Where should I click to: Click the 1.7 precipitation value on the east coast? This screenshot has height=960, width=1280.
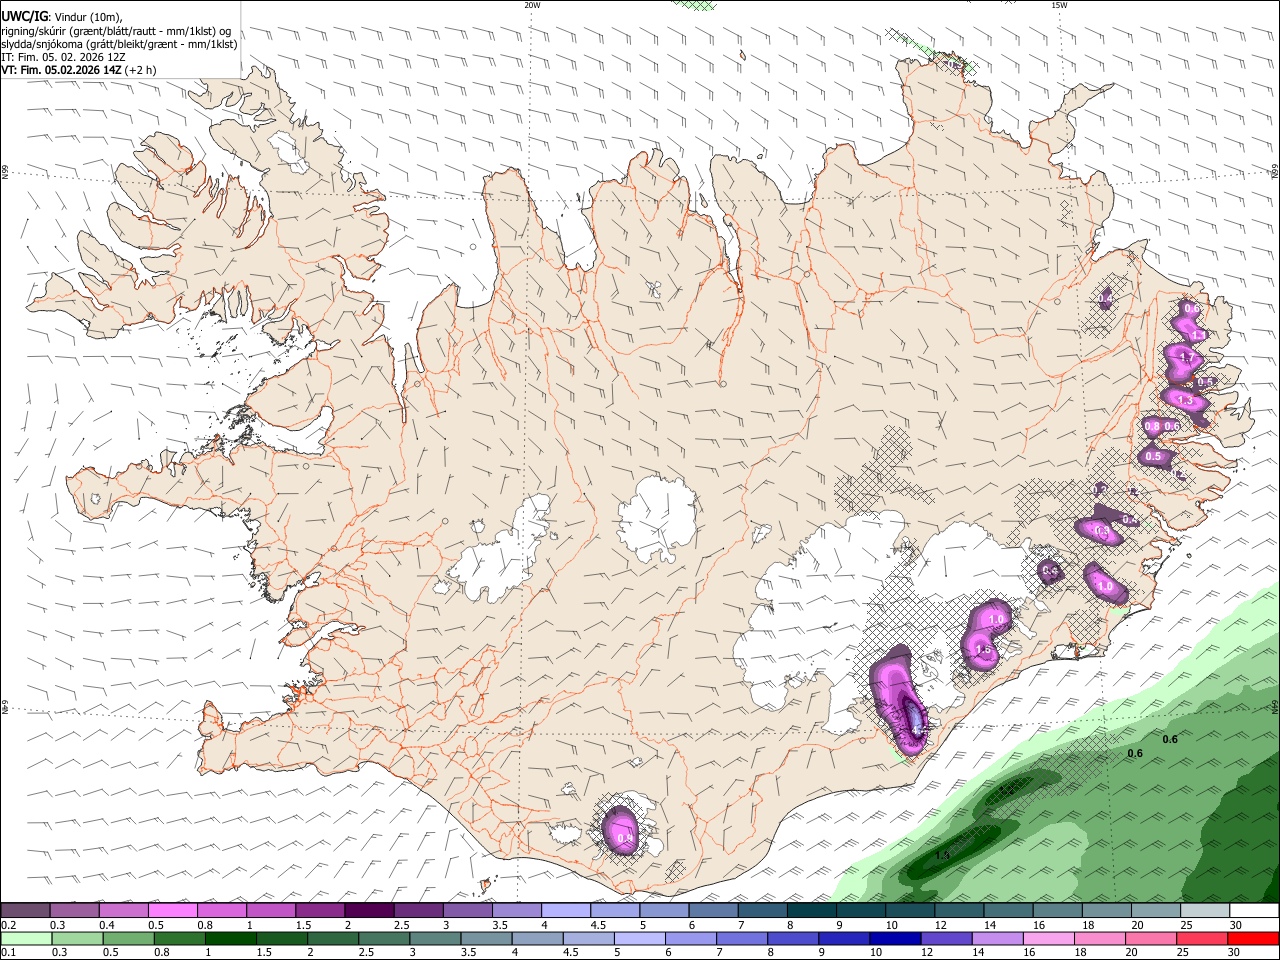(x=1187, y=357)
